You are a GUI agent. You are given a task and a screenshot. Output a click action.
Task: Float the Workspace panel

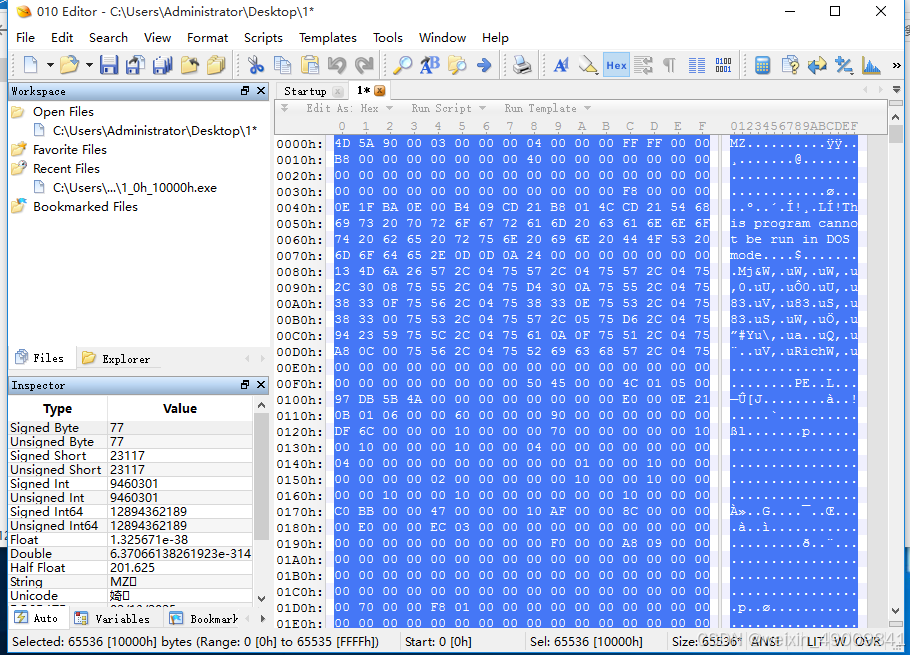pos(245,91)
